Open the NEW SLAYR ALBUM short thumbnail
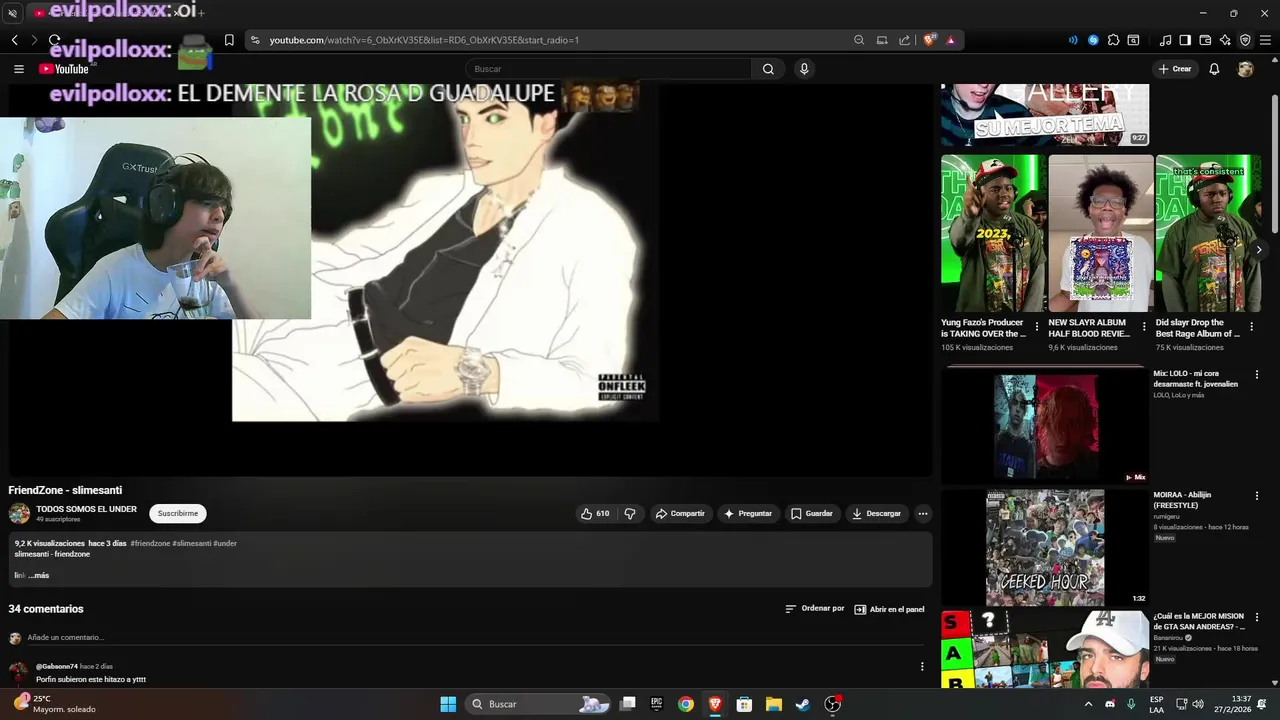The height and width of the screenshot is (720, 1280). [x=1101, y=233]
